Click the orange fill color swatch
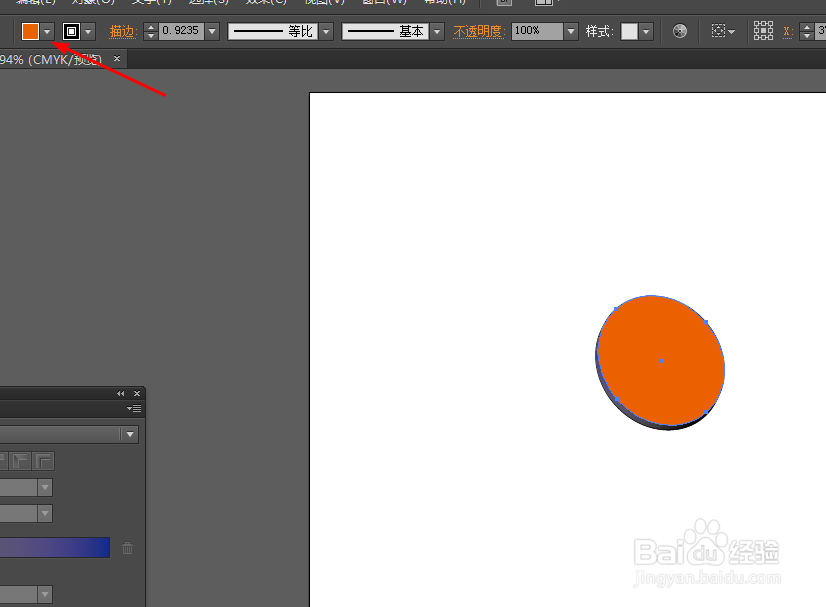The height and width of the screenshot is (607, 826). click(30, 32)
